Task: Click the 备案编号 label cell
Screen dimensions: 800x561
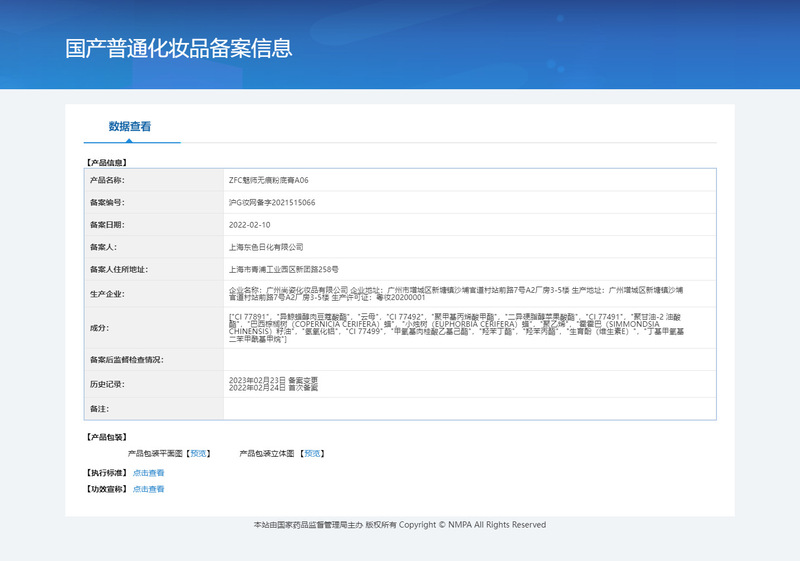Action: 154,202
